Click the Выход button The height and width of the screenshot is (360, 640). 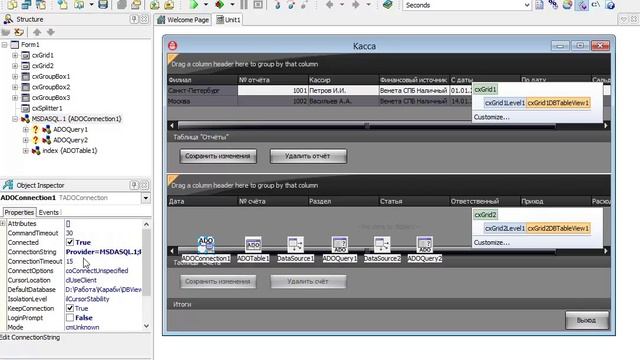pos(587,320)
